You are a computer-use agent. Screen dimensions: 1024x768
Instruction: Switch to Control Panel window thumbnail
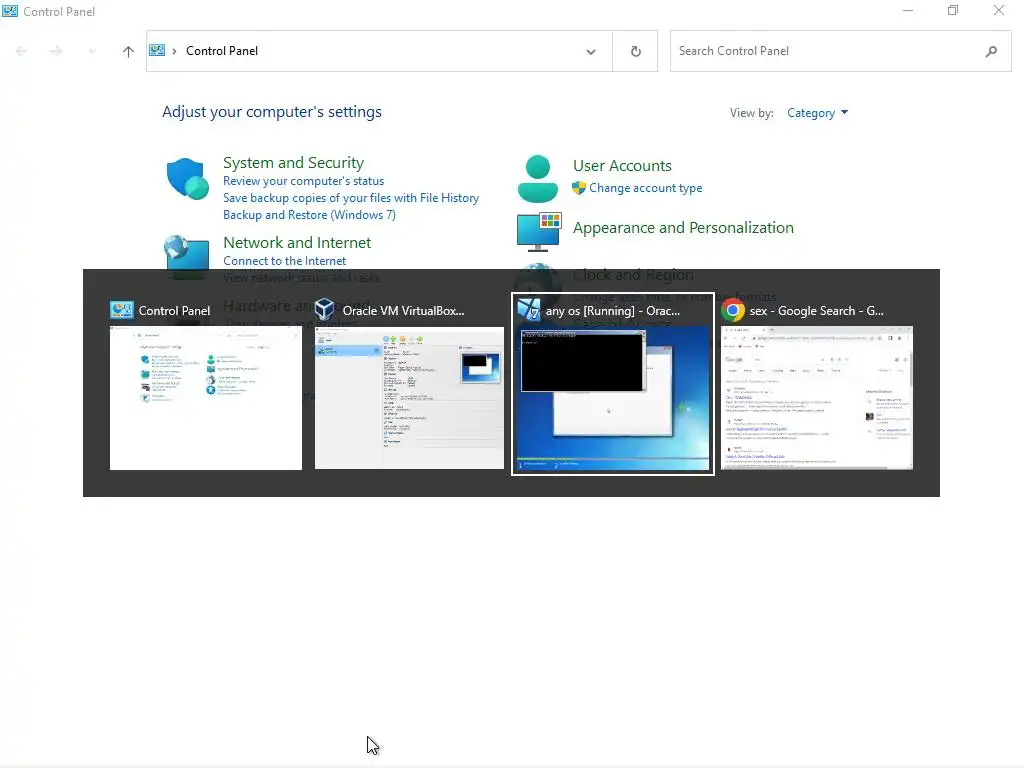206,398
